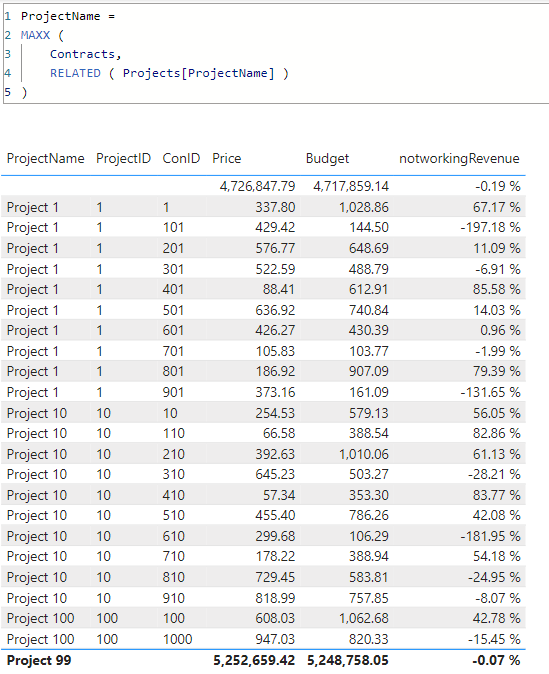Sort table by ProjectName column header
This screenshot has height=674, width=549.
point(46,159)
